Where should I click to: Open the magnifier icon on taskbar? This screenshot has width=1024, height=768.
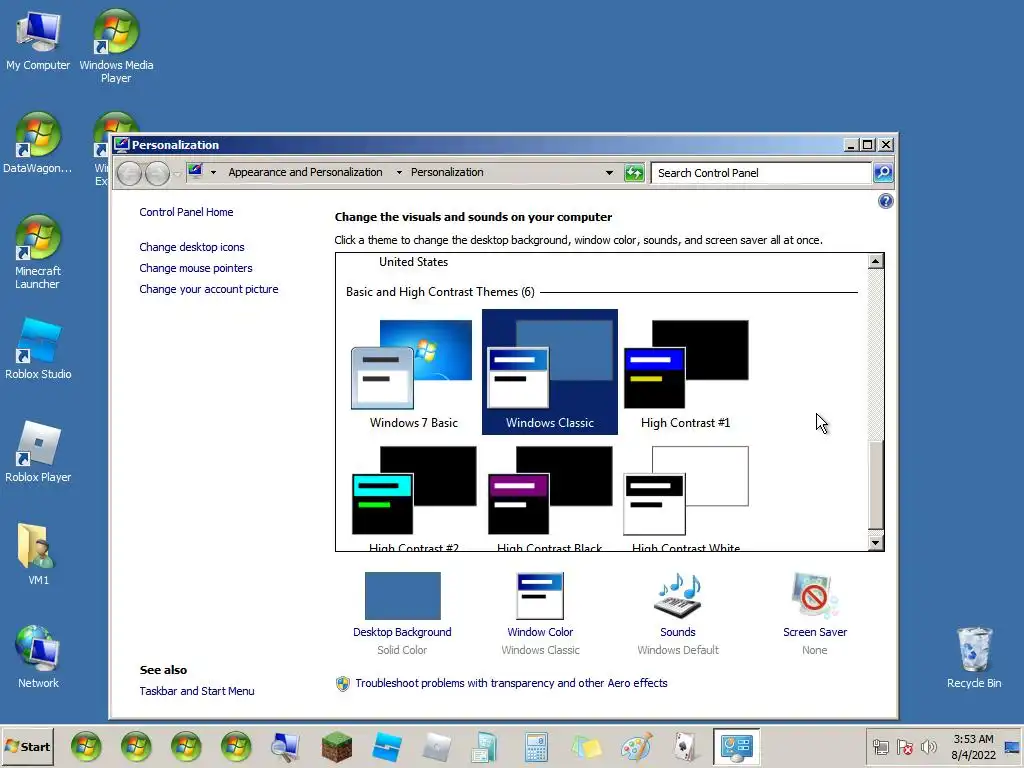coord(285,747)
